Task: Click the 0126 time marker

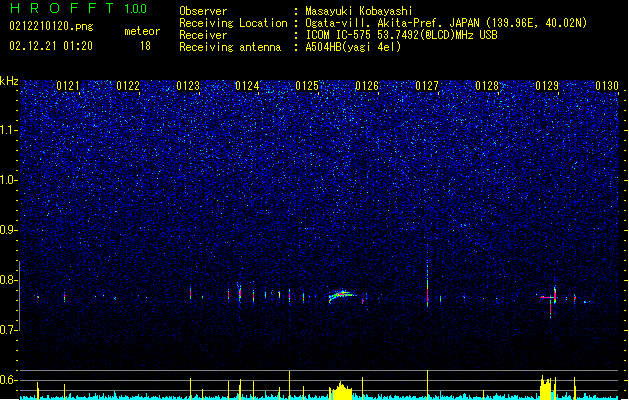Action: point(367,86)
